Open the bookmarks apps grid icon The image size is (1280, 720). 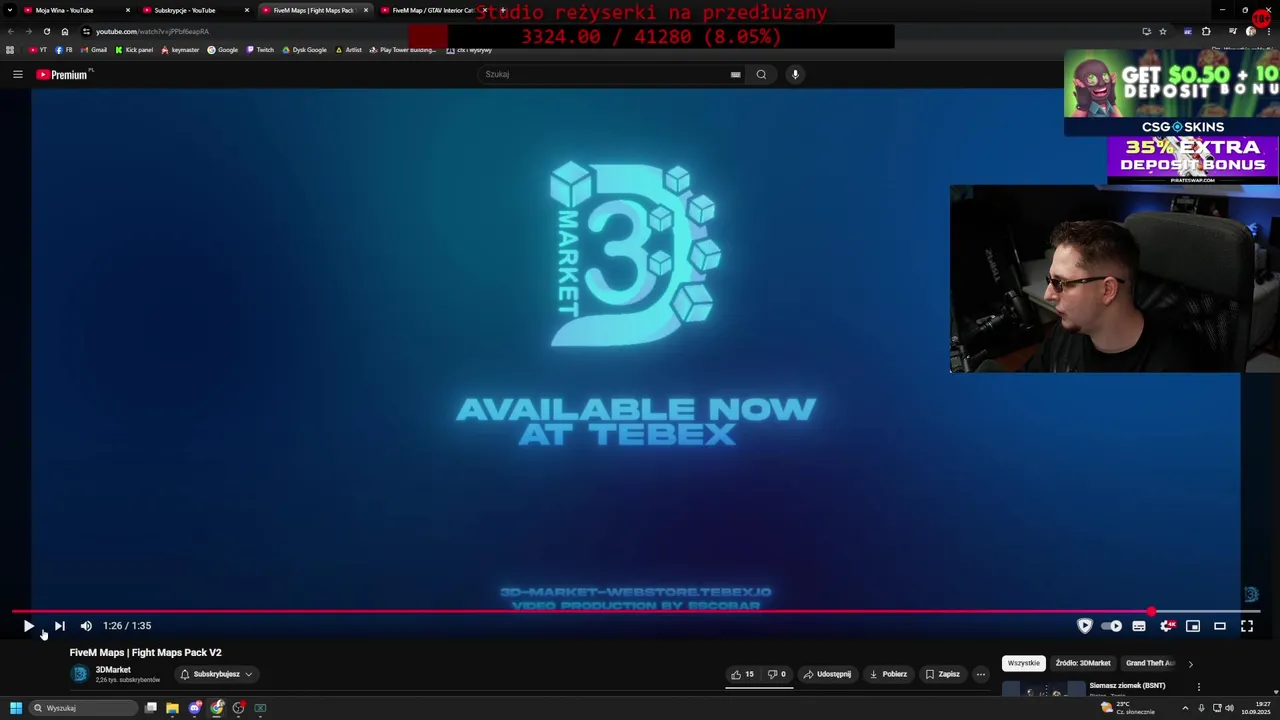tap(10, 50)
